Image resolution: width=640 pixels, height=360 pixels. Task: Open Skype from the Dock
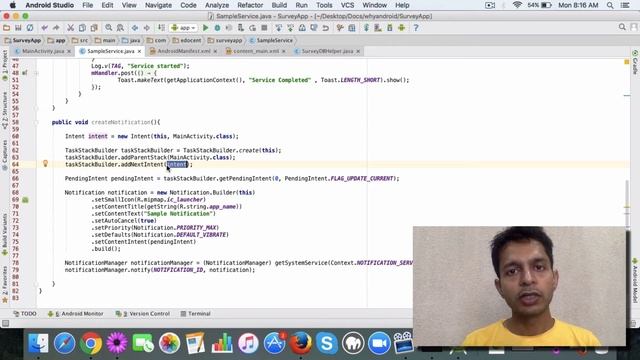[327, 343]
